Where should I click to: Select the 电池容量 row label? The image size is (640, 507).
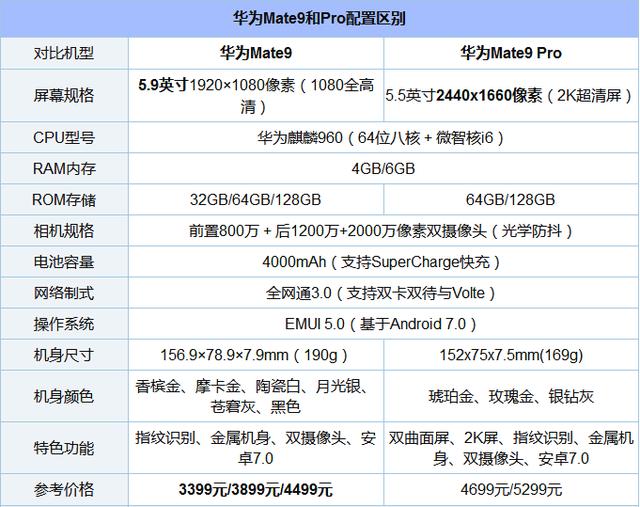64,262
